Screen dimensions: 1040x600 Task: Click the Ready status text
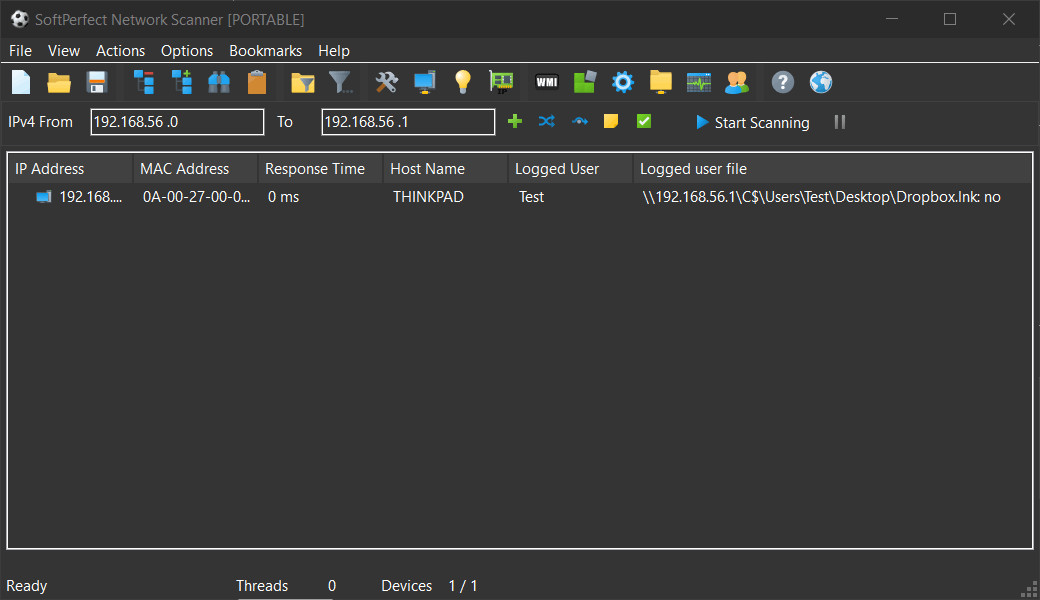[x=27, y=586]
